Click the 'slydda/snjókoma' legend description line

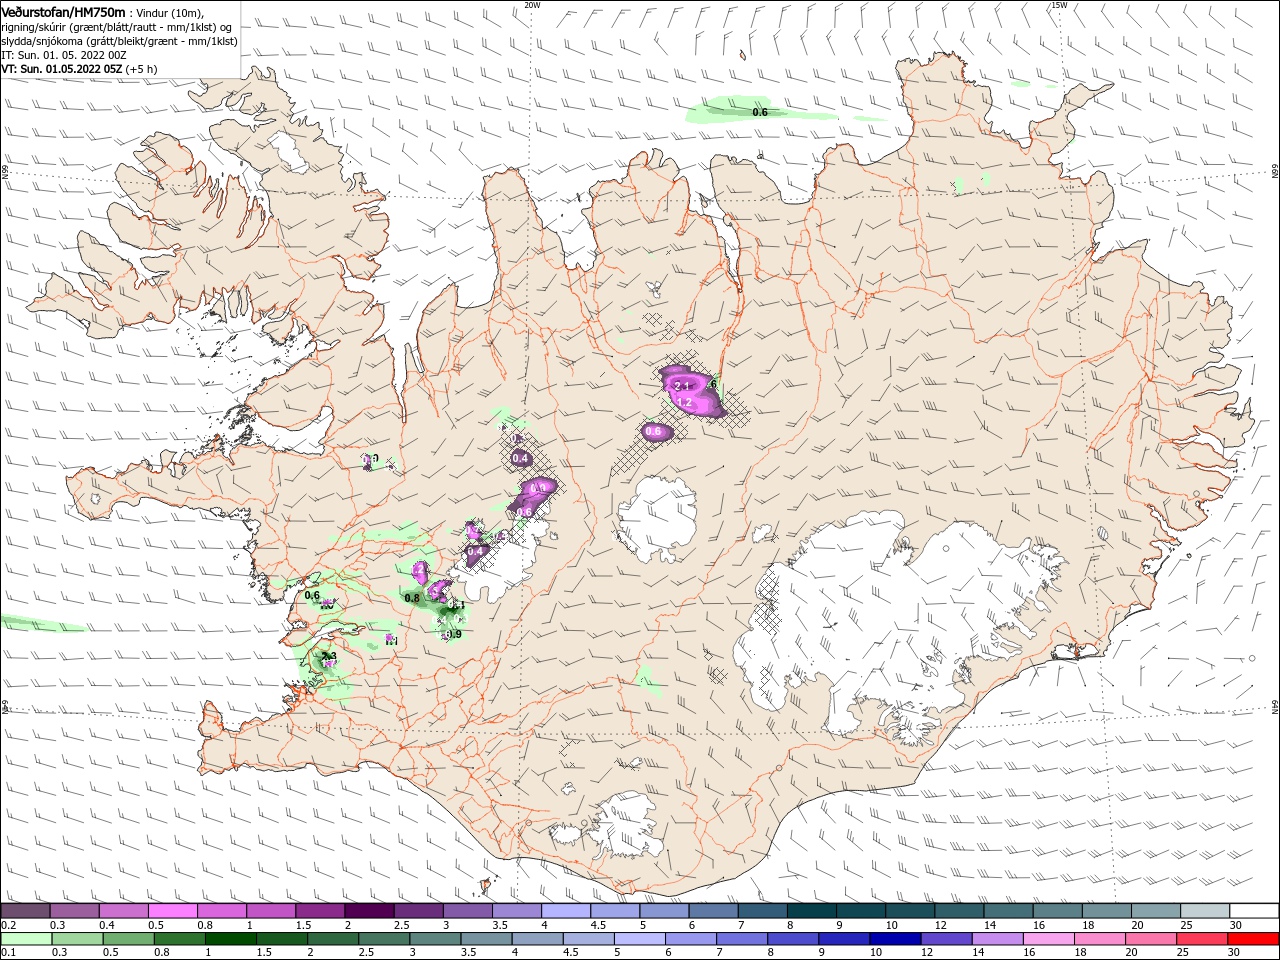pyautogui.click(x=119, y=41)
